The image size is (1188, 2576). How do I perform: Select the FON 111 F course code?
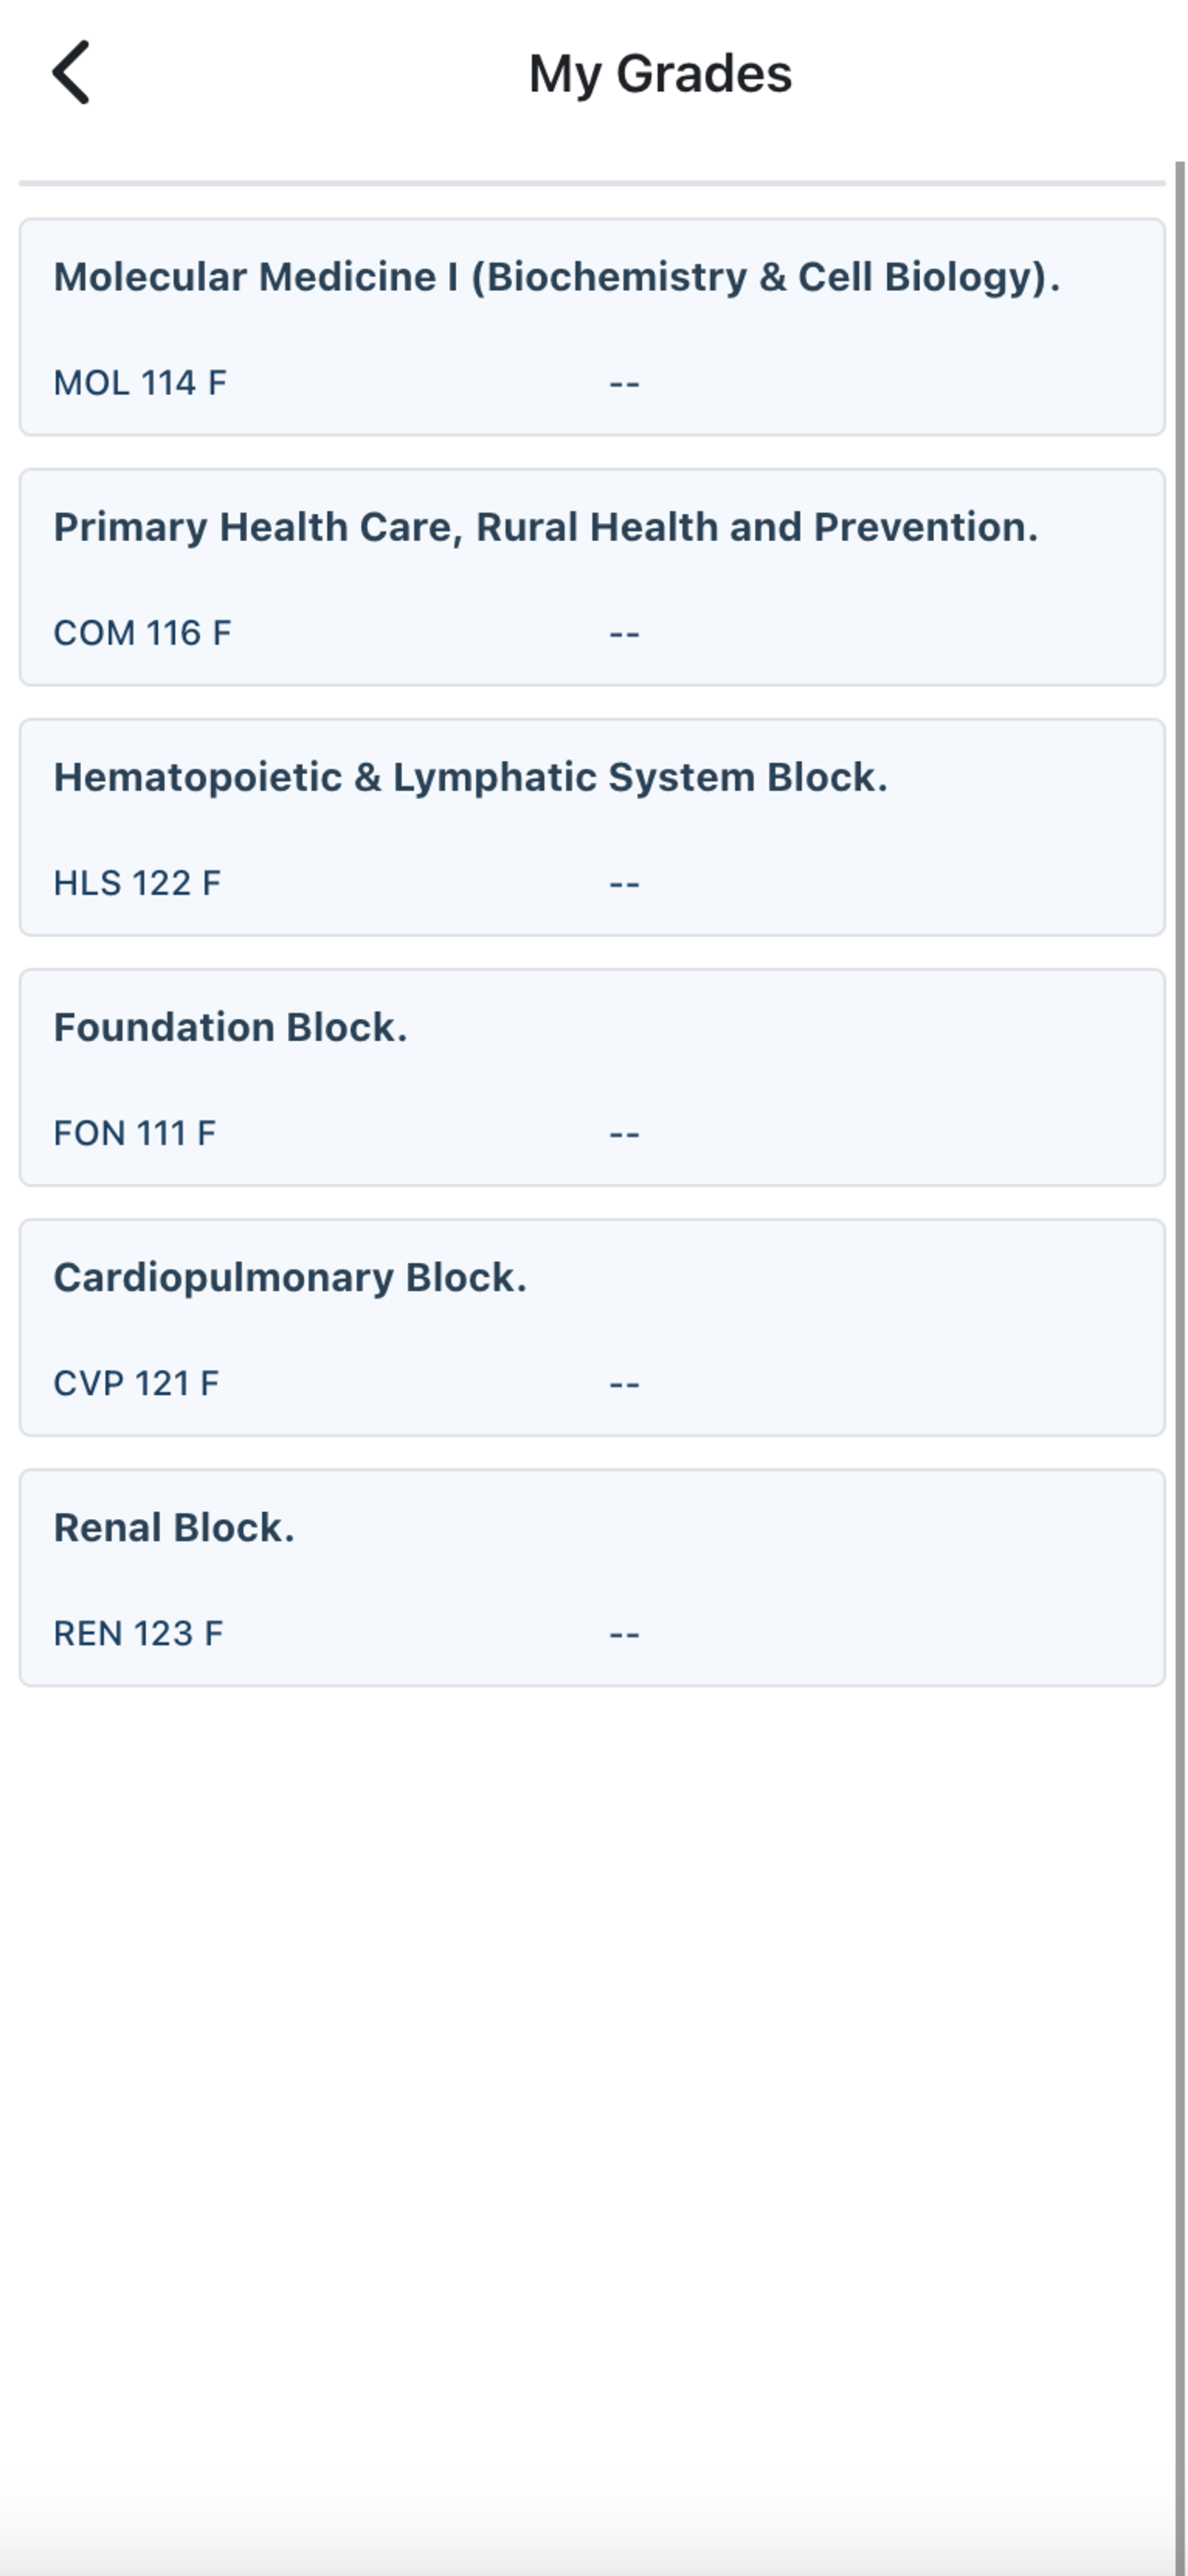pyautogui.click(x=135, y=1133)
